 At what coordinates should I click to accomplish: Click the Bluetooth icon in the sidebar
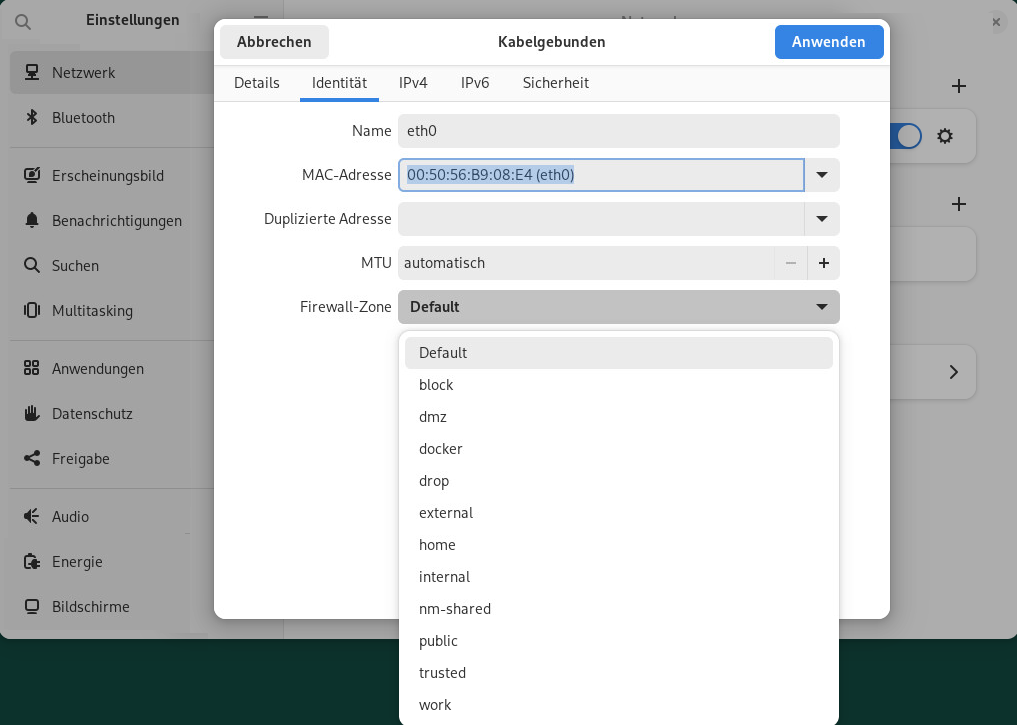pyautogui.click(x=32, y=118)
